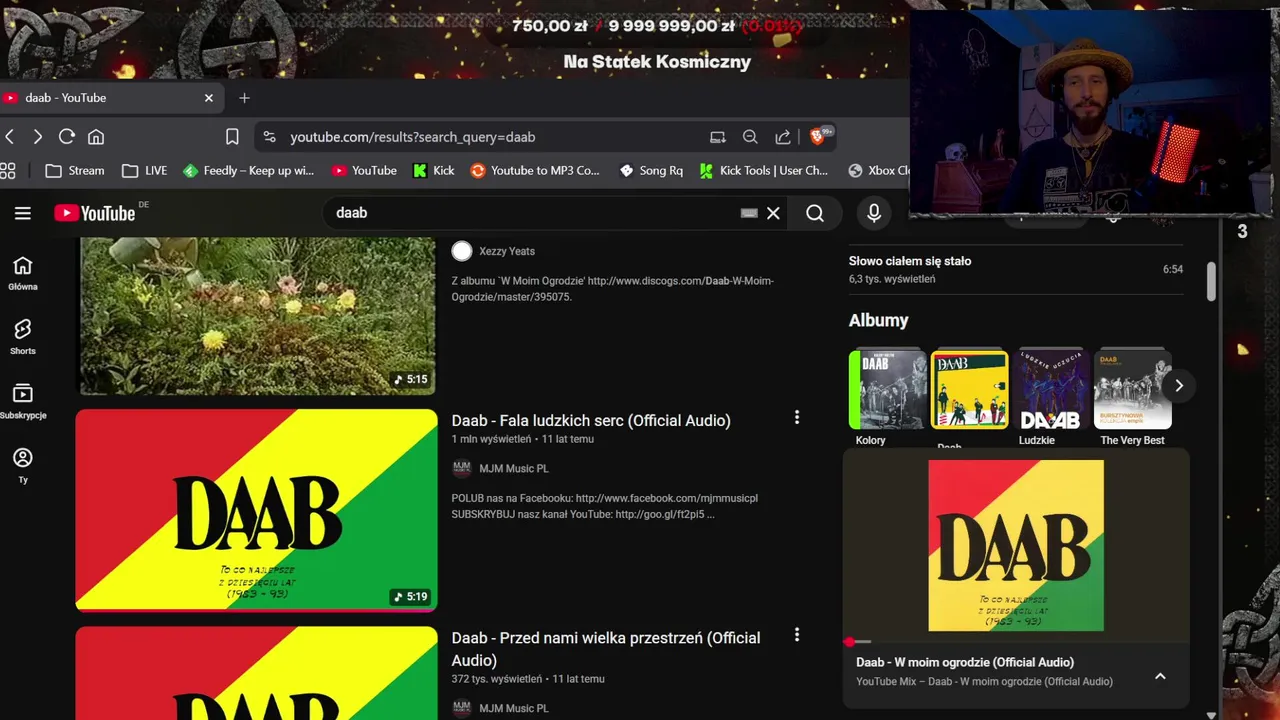Open Kolory album cover

pos(888,389)
